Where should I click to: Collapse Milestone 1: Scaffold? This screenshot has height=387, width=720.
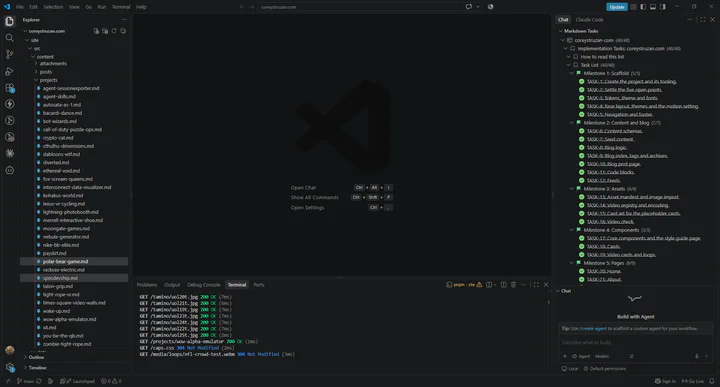pyautogui.click(x=572, y=73)
